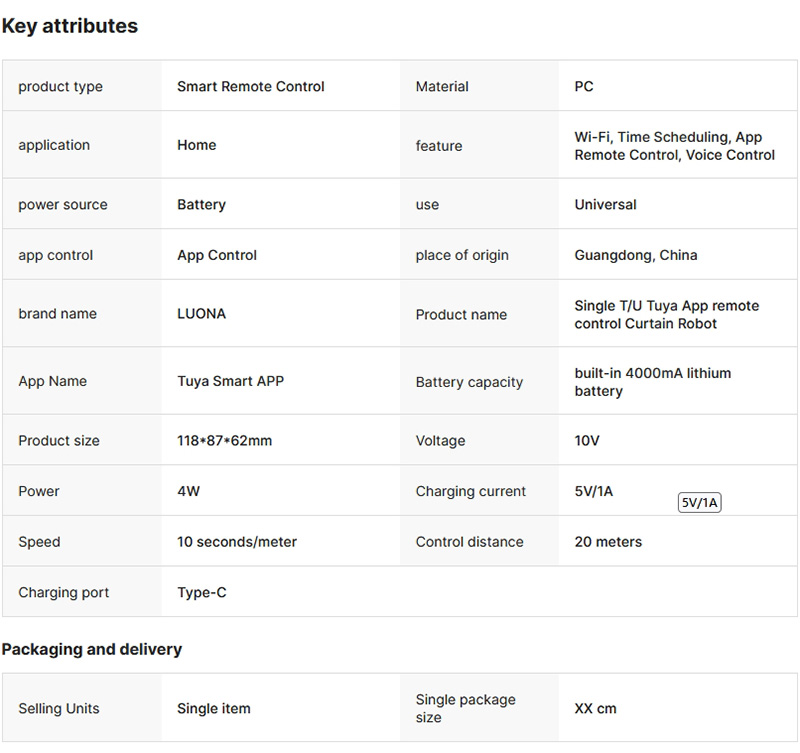Select the "LUONA" brand name value

click(x=202, y=314)
